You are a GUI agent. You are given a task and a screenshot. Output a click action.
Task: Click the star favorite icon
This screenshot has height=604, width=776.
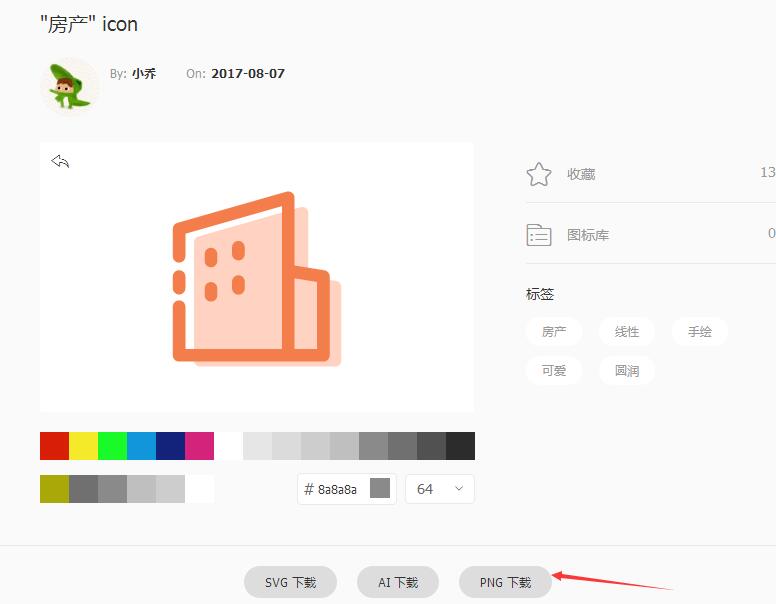click(x=539, y=174)
